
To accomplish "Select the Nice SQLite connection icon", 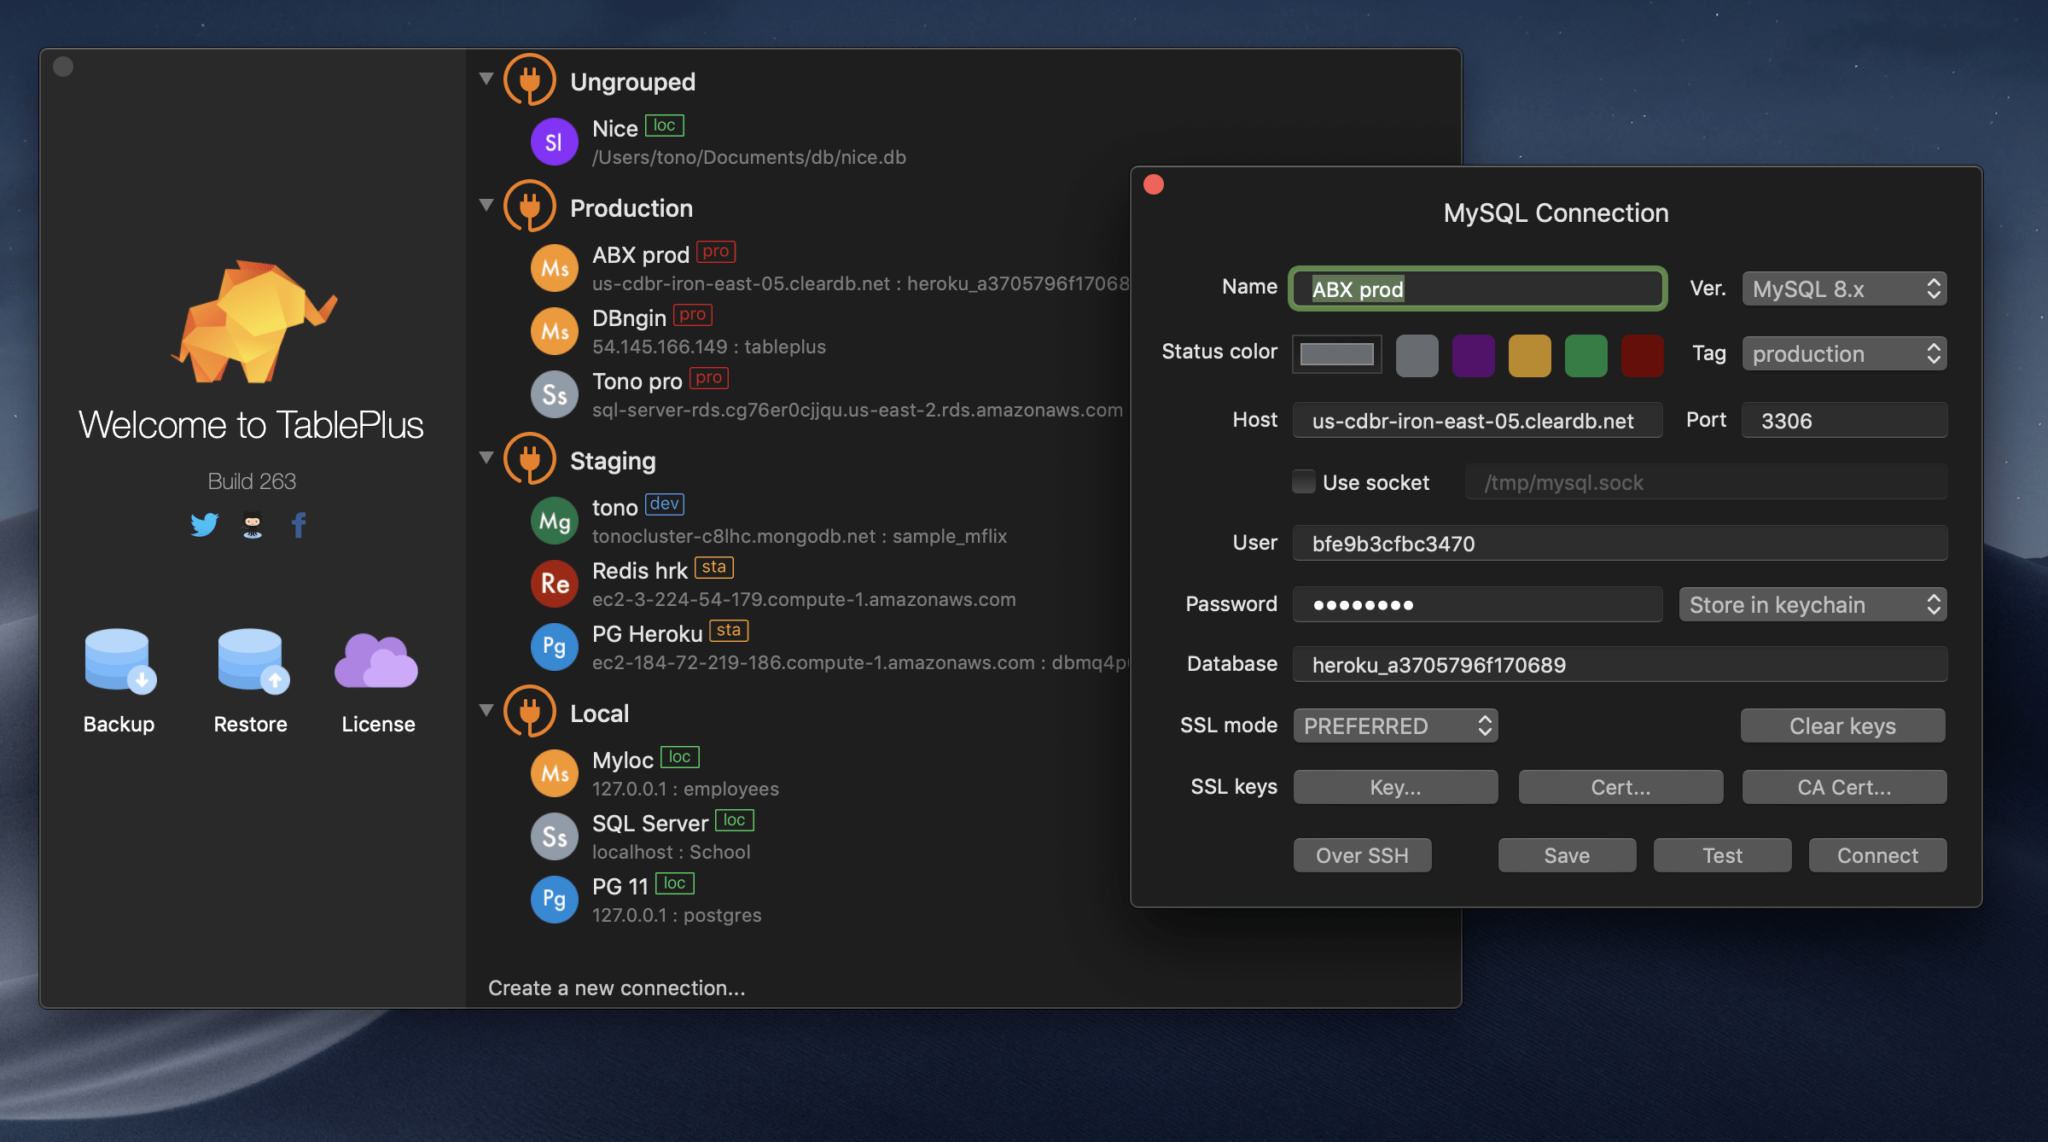I will (554, 142).
